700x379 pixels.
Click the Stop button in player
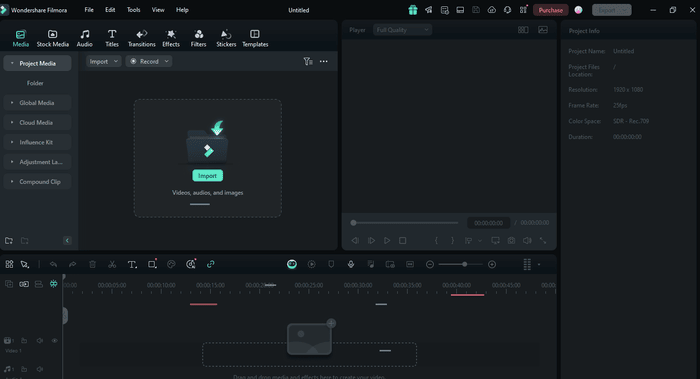(x=402, y=241)
